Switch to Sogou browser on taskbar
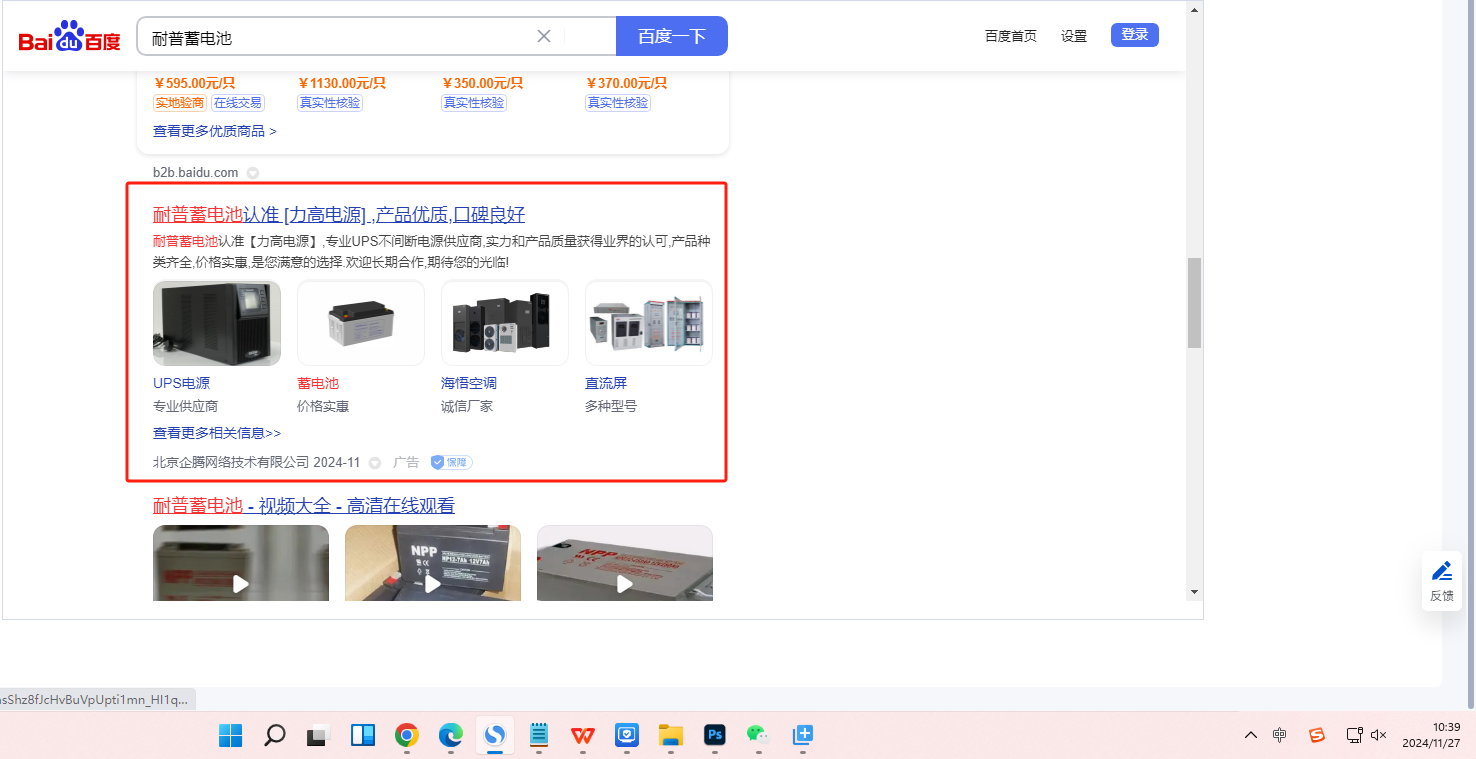 tap(494, 735)
